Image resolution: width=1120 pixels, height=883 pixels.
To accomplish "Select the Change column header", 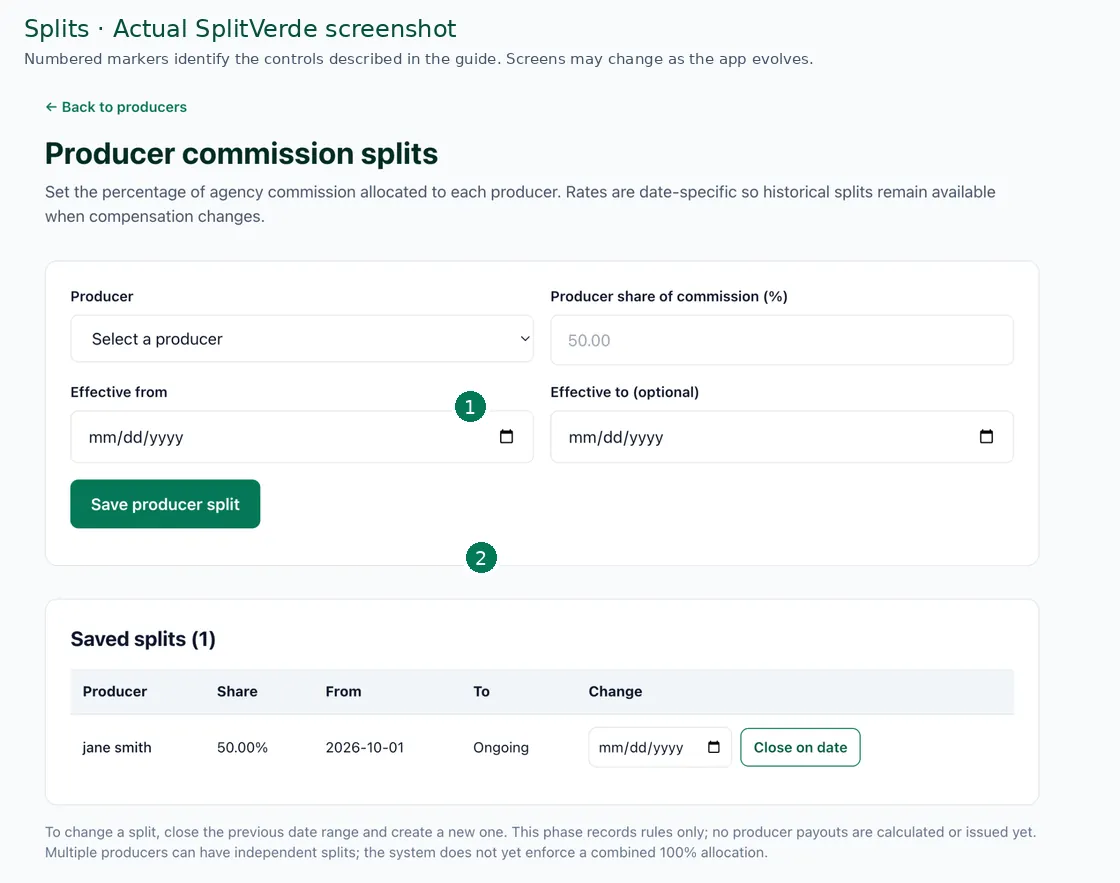I will click(x=615, y=692).
